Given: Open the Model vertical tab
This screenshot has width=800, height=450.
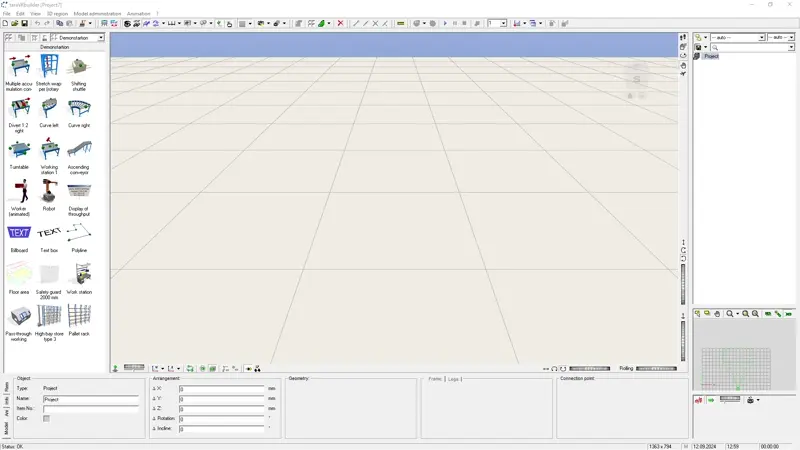Looking at the screenshot, I should tap(7, 428).
